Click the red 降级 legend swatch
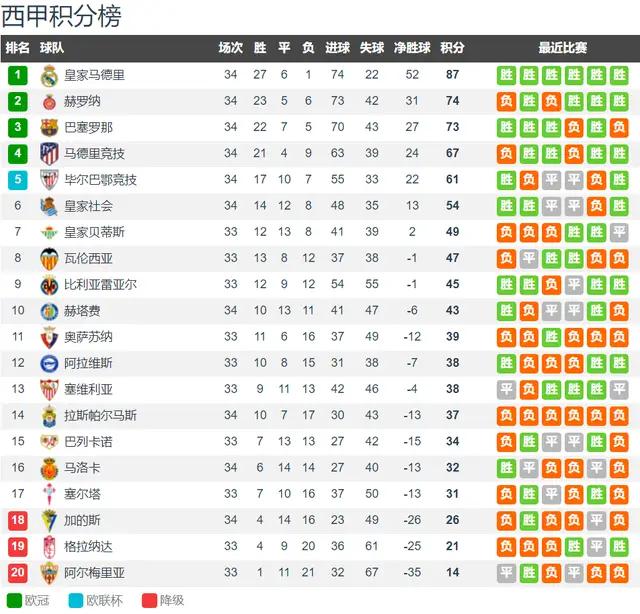The width and height of the screenshot is (640, 614). tap(149, 601)
